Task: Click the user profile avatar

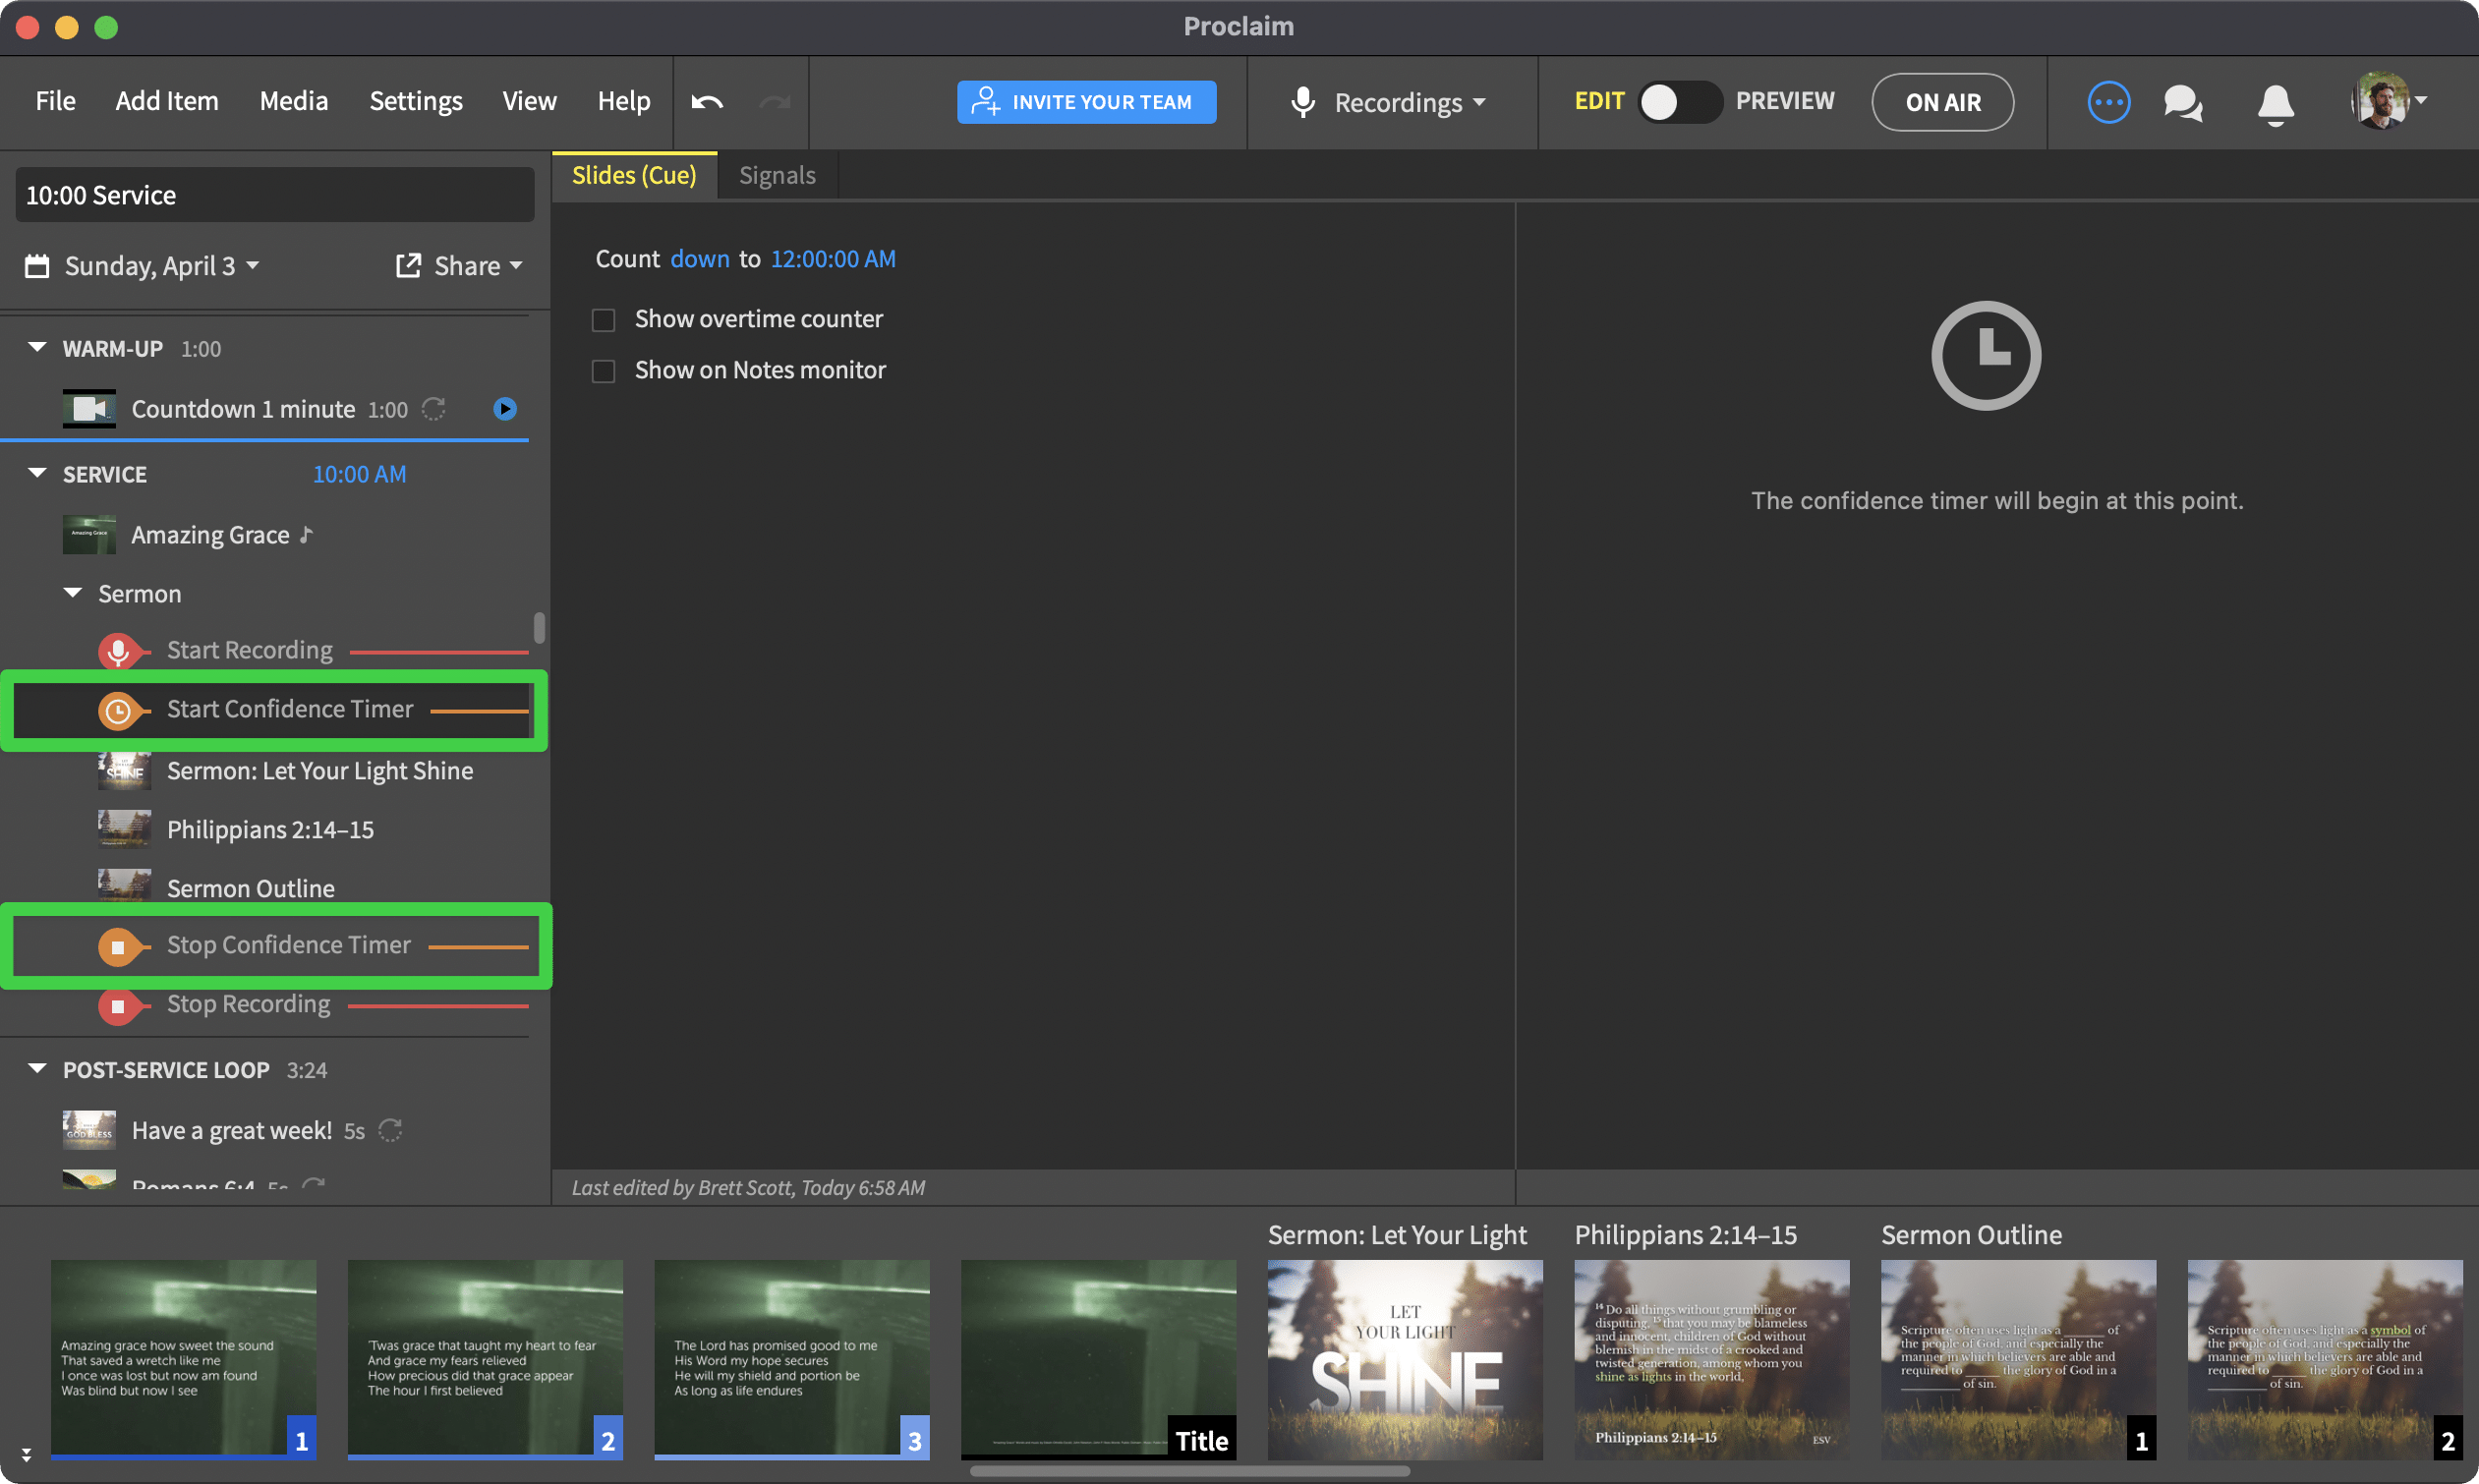Action: [2380, 101]
